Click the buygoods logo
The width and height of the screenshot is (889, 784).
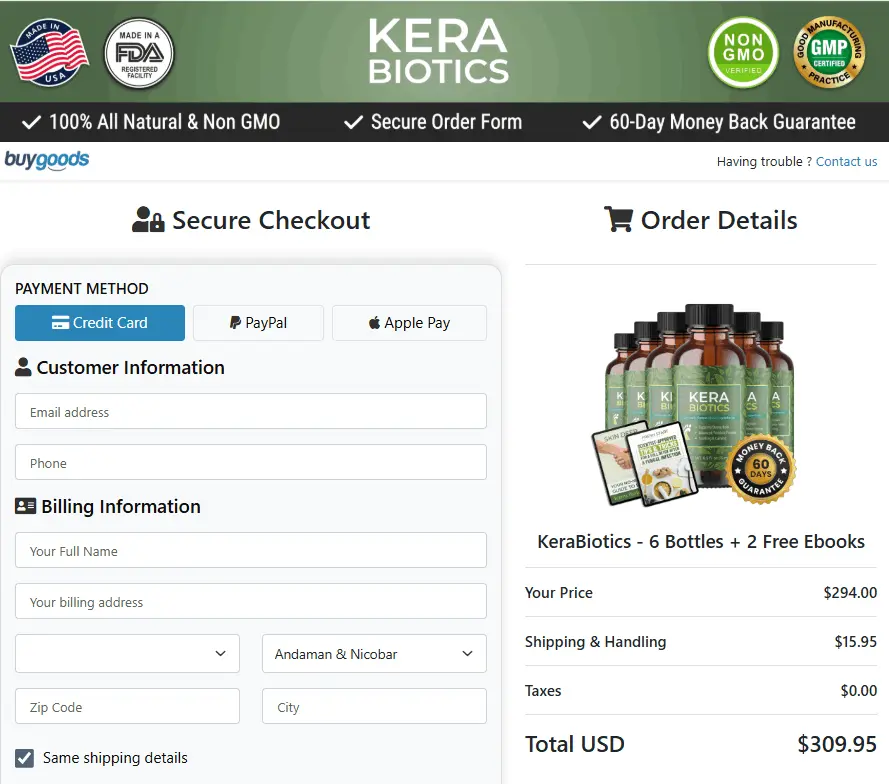pyautogui.click(x=46, y=160)
